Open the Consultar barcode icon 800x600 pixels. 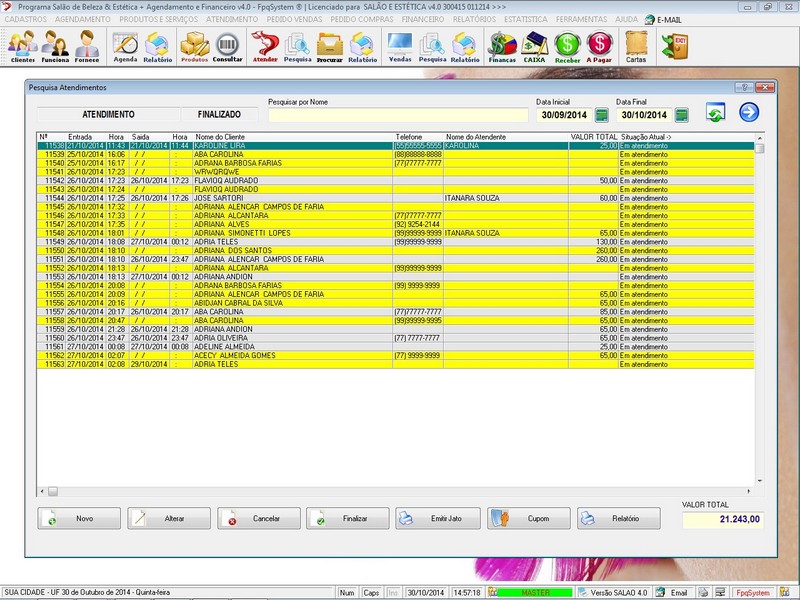228,46
